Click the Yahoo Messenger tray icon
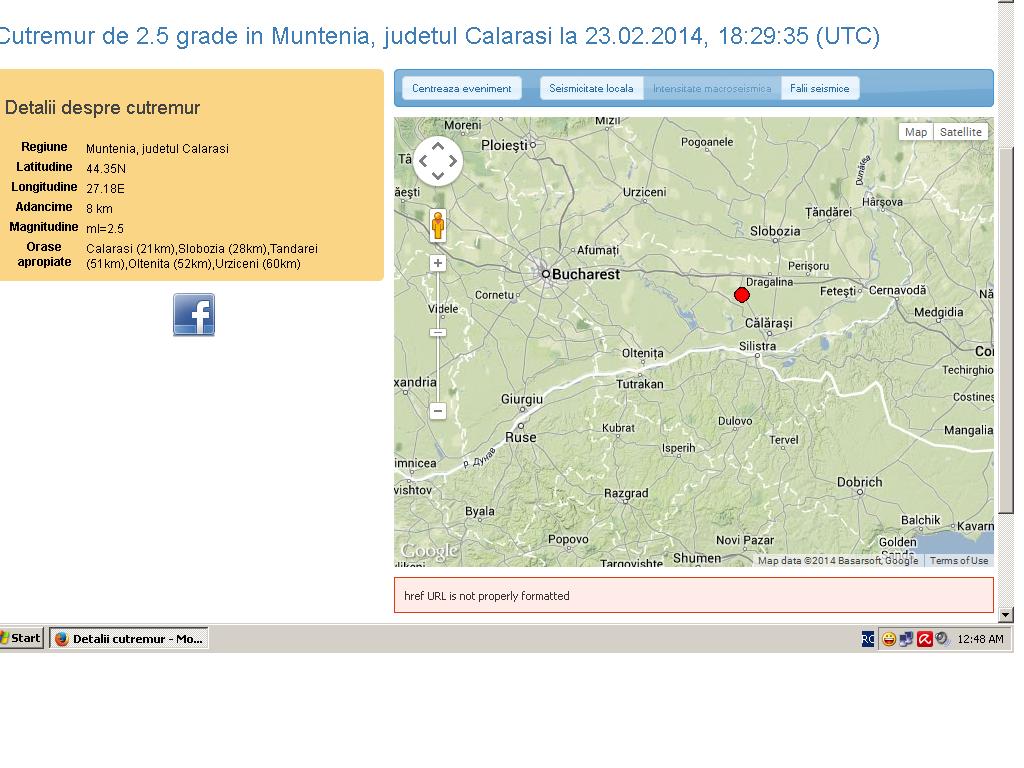The width and height of the screenshot is (1024, 768). (888, 639)
